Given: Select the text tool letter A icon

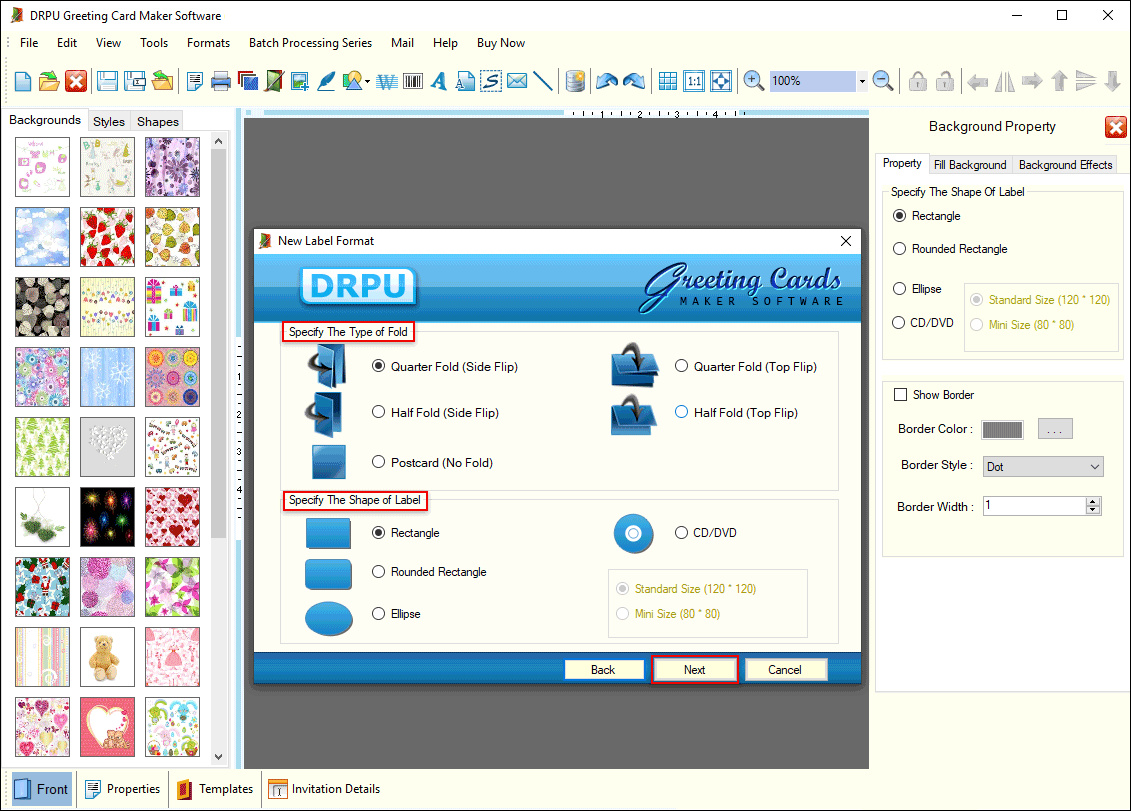Looking at the screenshot, I should [439, 82].
